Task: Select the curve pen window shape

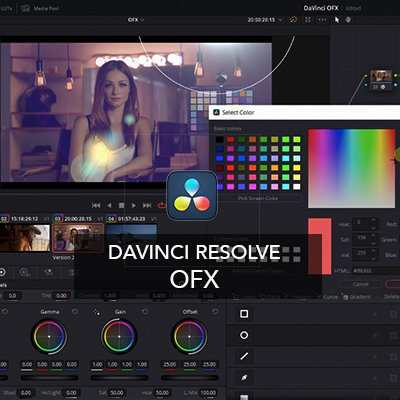Action: pyautogui.click(x=244, y=378)
